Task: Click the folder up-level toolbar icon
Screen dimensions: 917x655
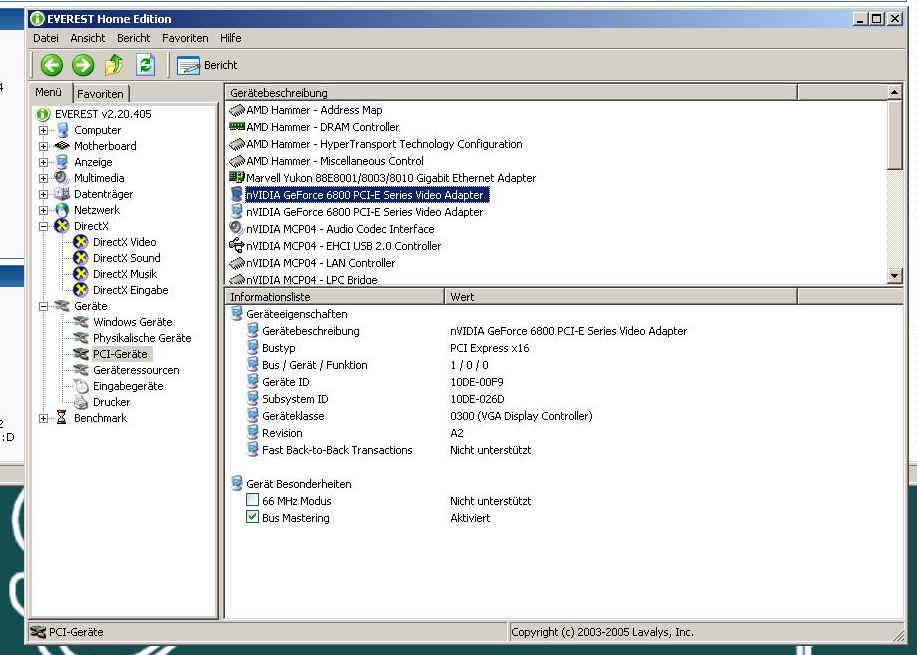Action: 114,65
